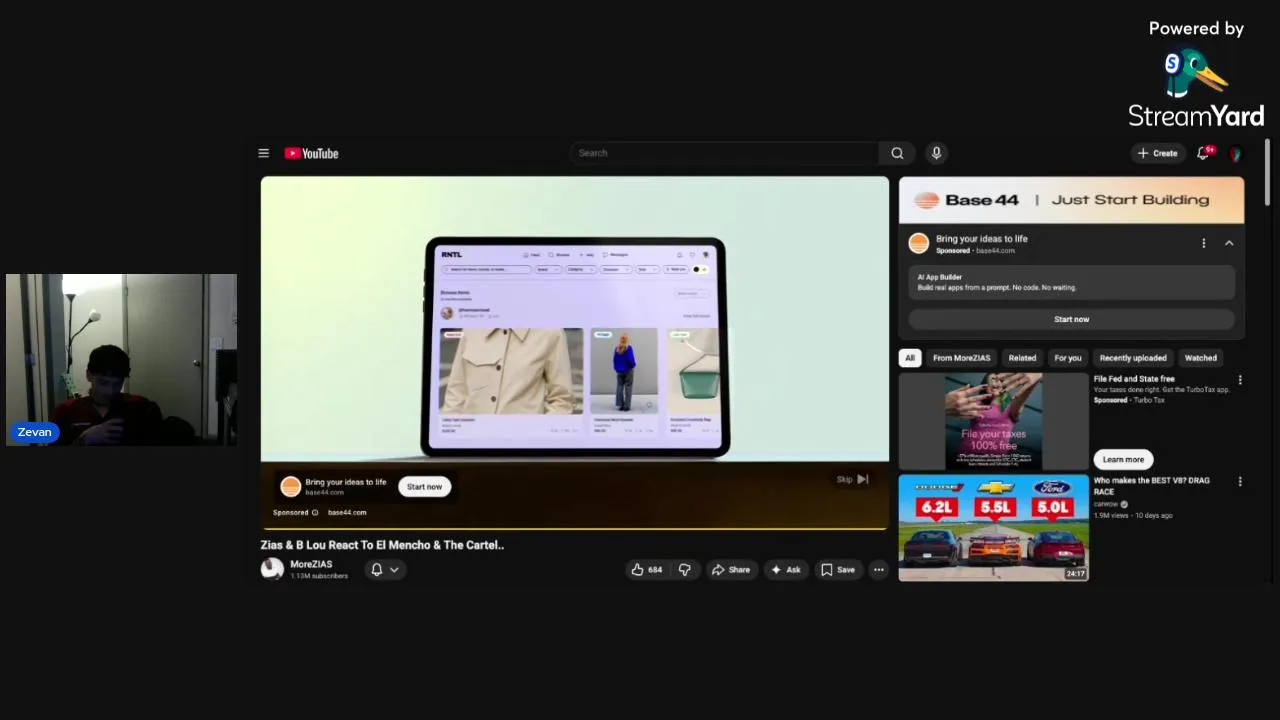
Task: Open the notifications bell in header
Action: coord(1204,153)
